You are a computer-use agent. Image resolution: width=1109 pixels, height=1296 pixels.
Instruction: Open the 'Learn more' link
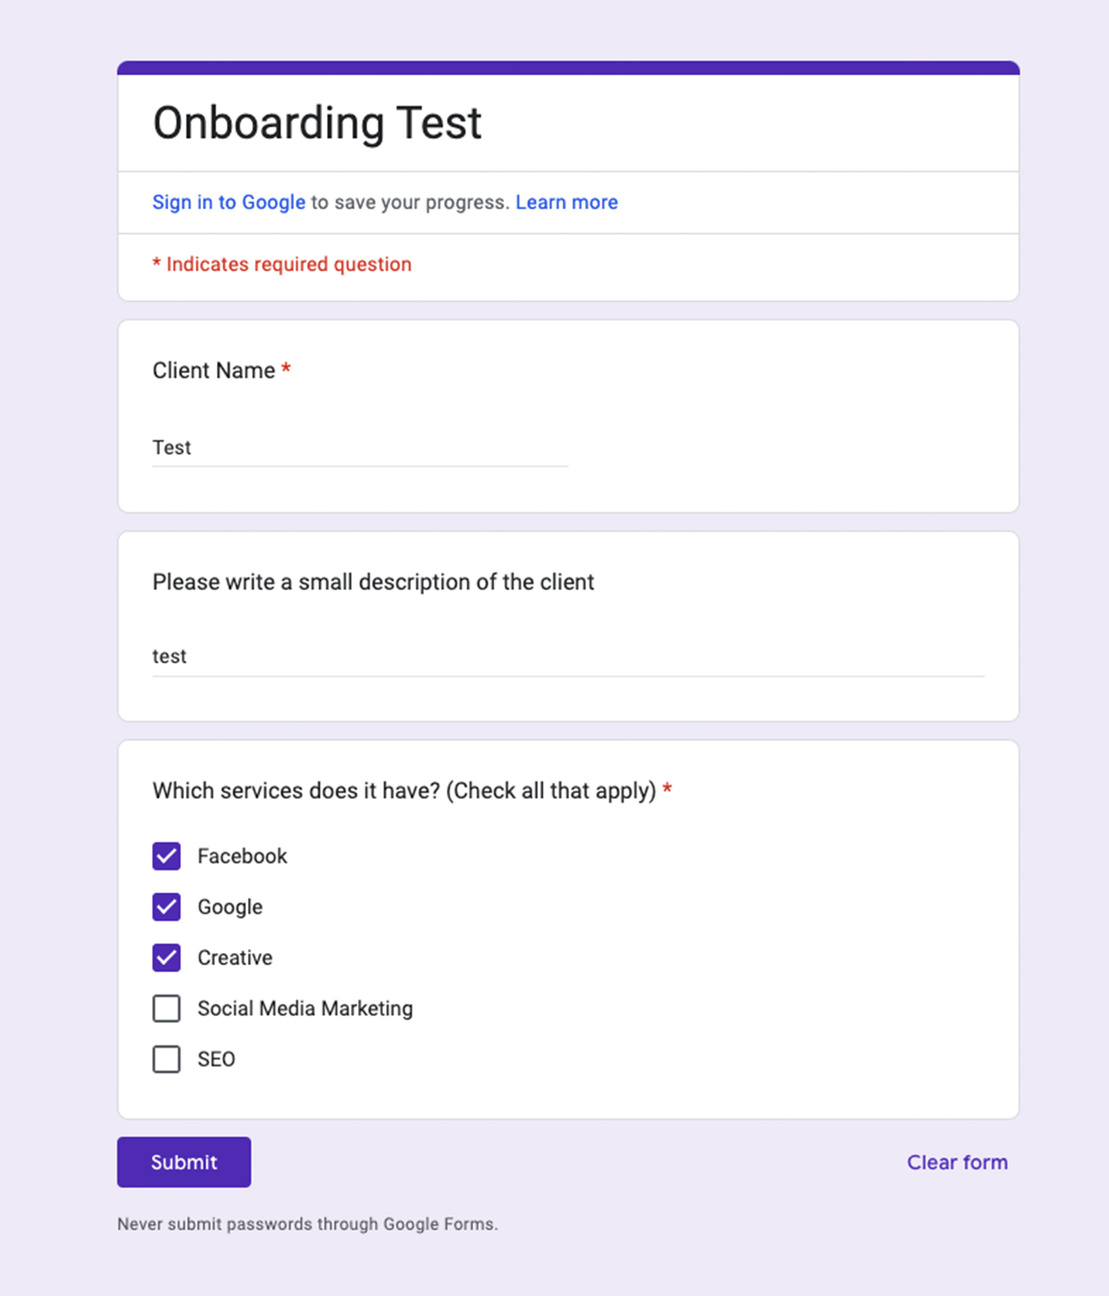[566, 202]
